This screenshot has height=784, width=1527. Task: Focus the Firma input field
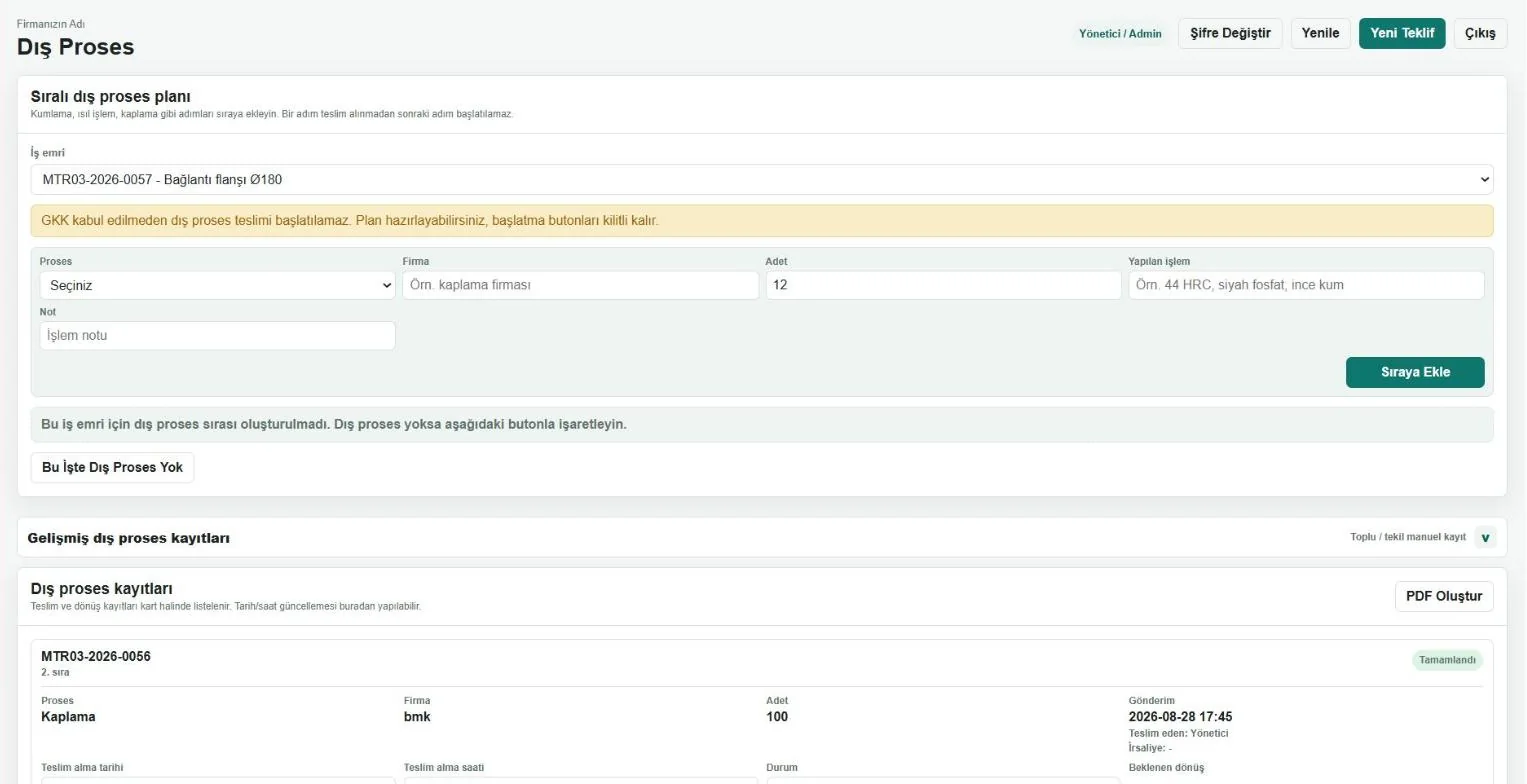click(x=580, y=285)
